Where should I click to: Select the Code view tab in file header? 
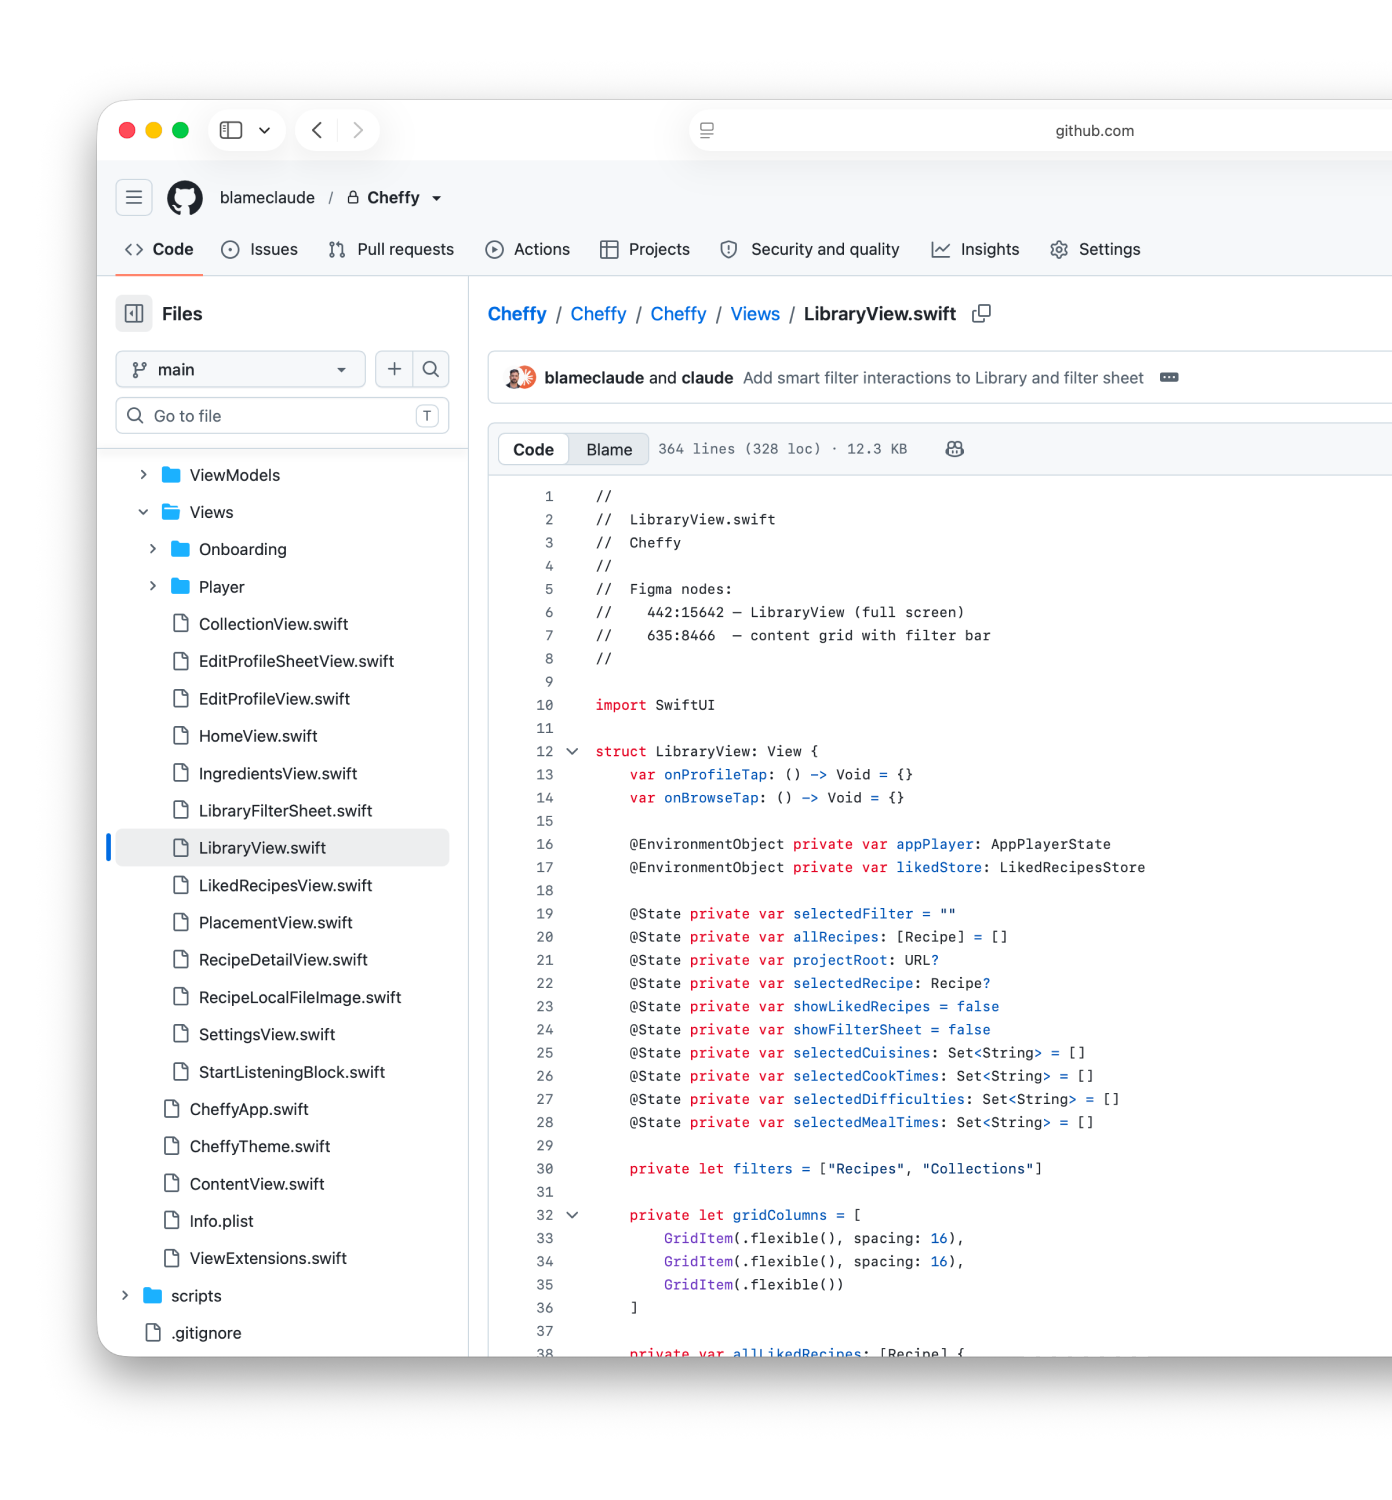[x=533, y=450]
